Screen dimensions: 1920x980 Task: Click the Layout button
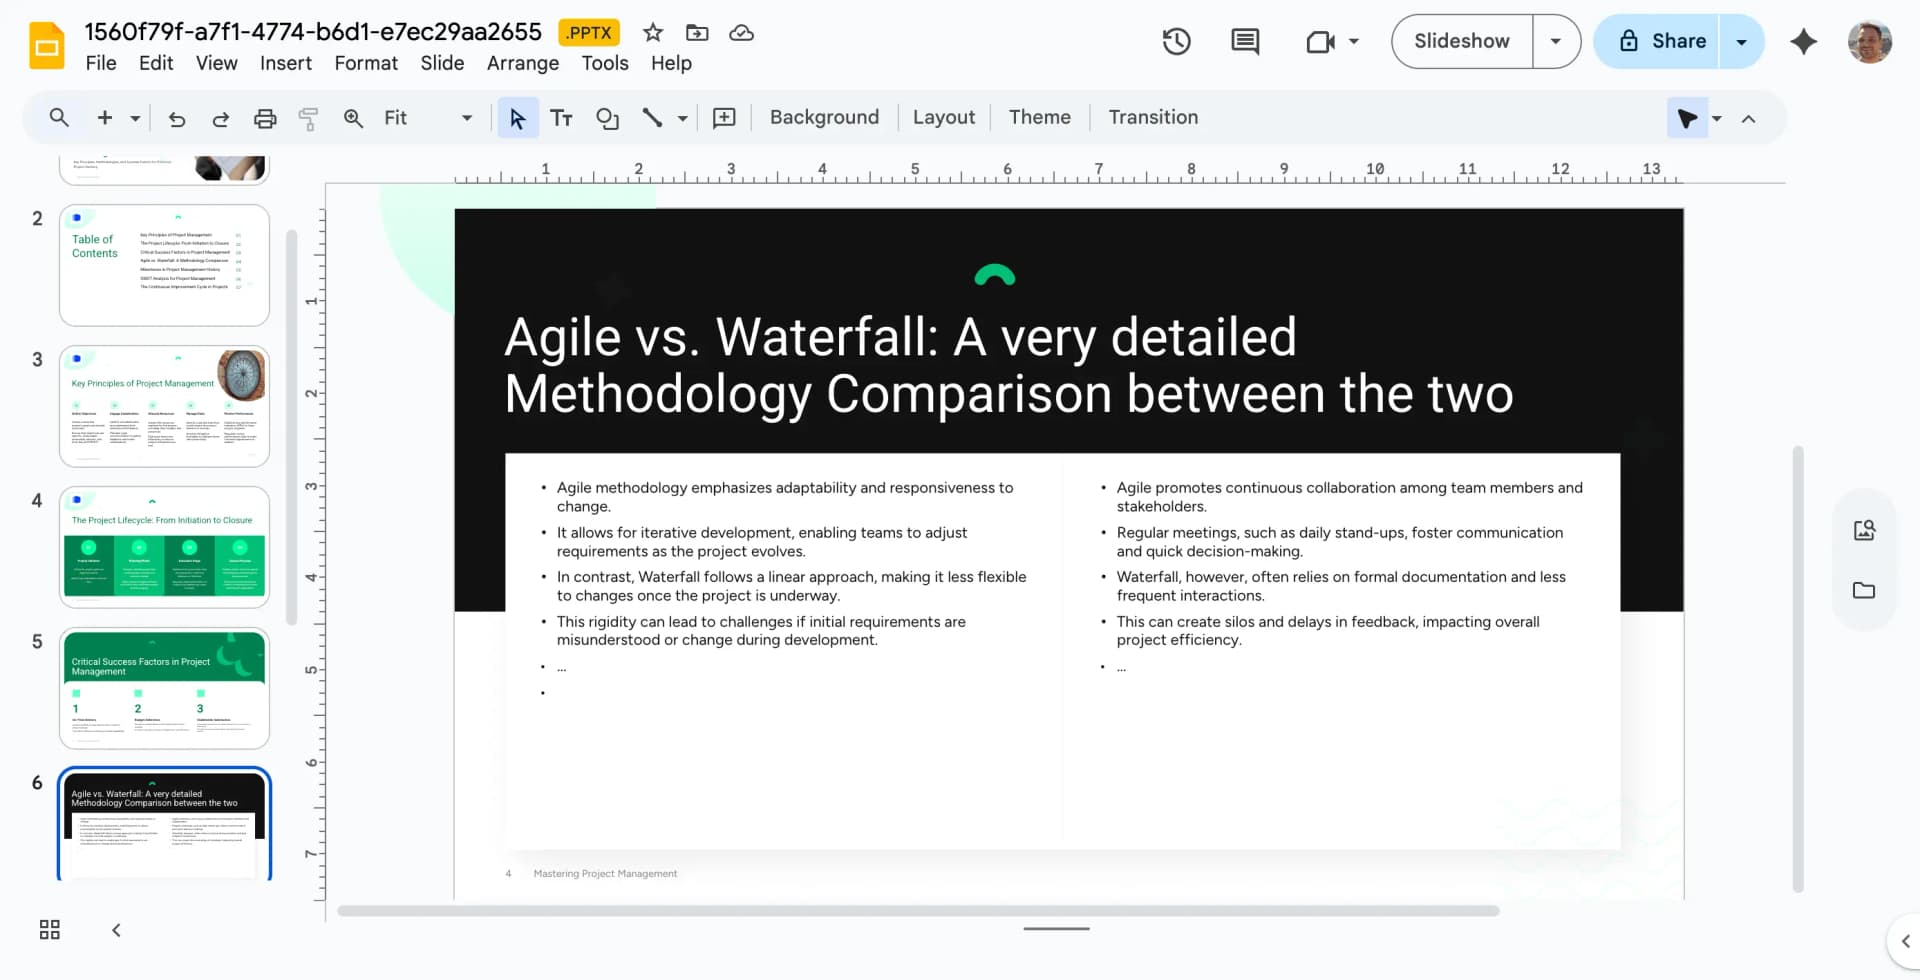[943, 117]
